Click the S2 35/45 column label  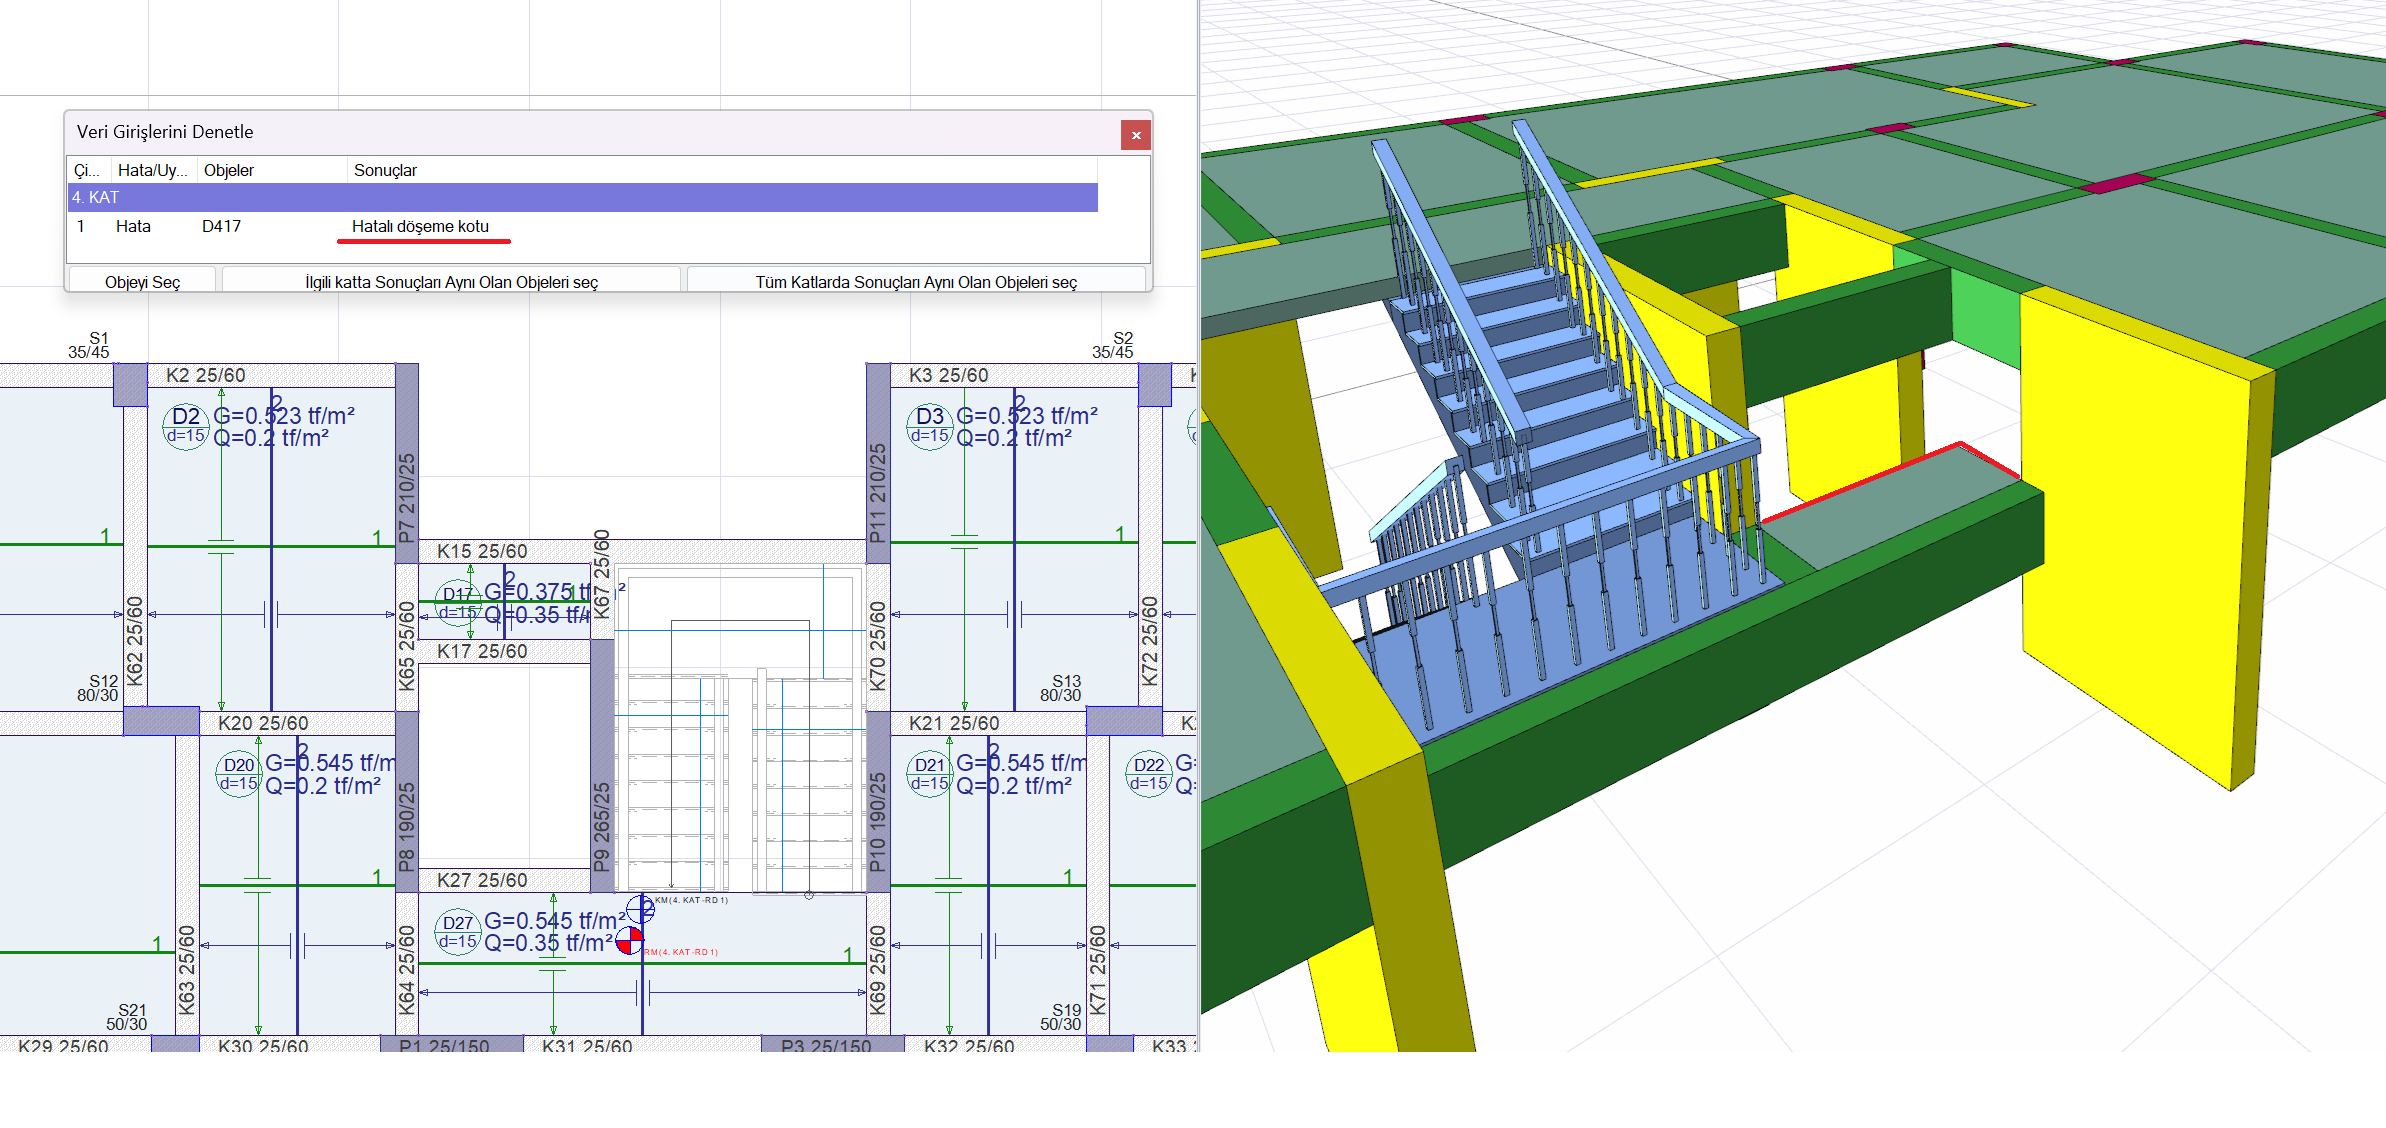coord(1113,345)
